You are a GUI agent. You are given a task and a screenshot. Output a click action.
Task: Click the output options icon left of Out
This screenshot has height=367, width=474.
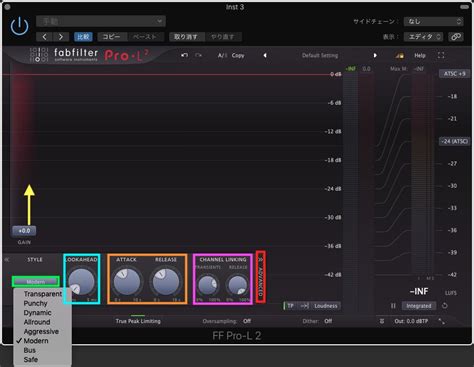382,321
